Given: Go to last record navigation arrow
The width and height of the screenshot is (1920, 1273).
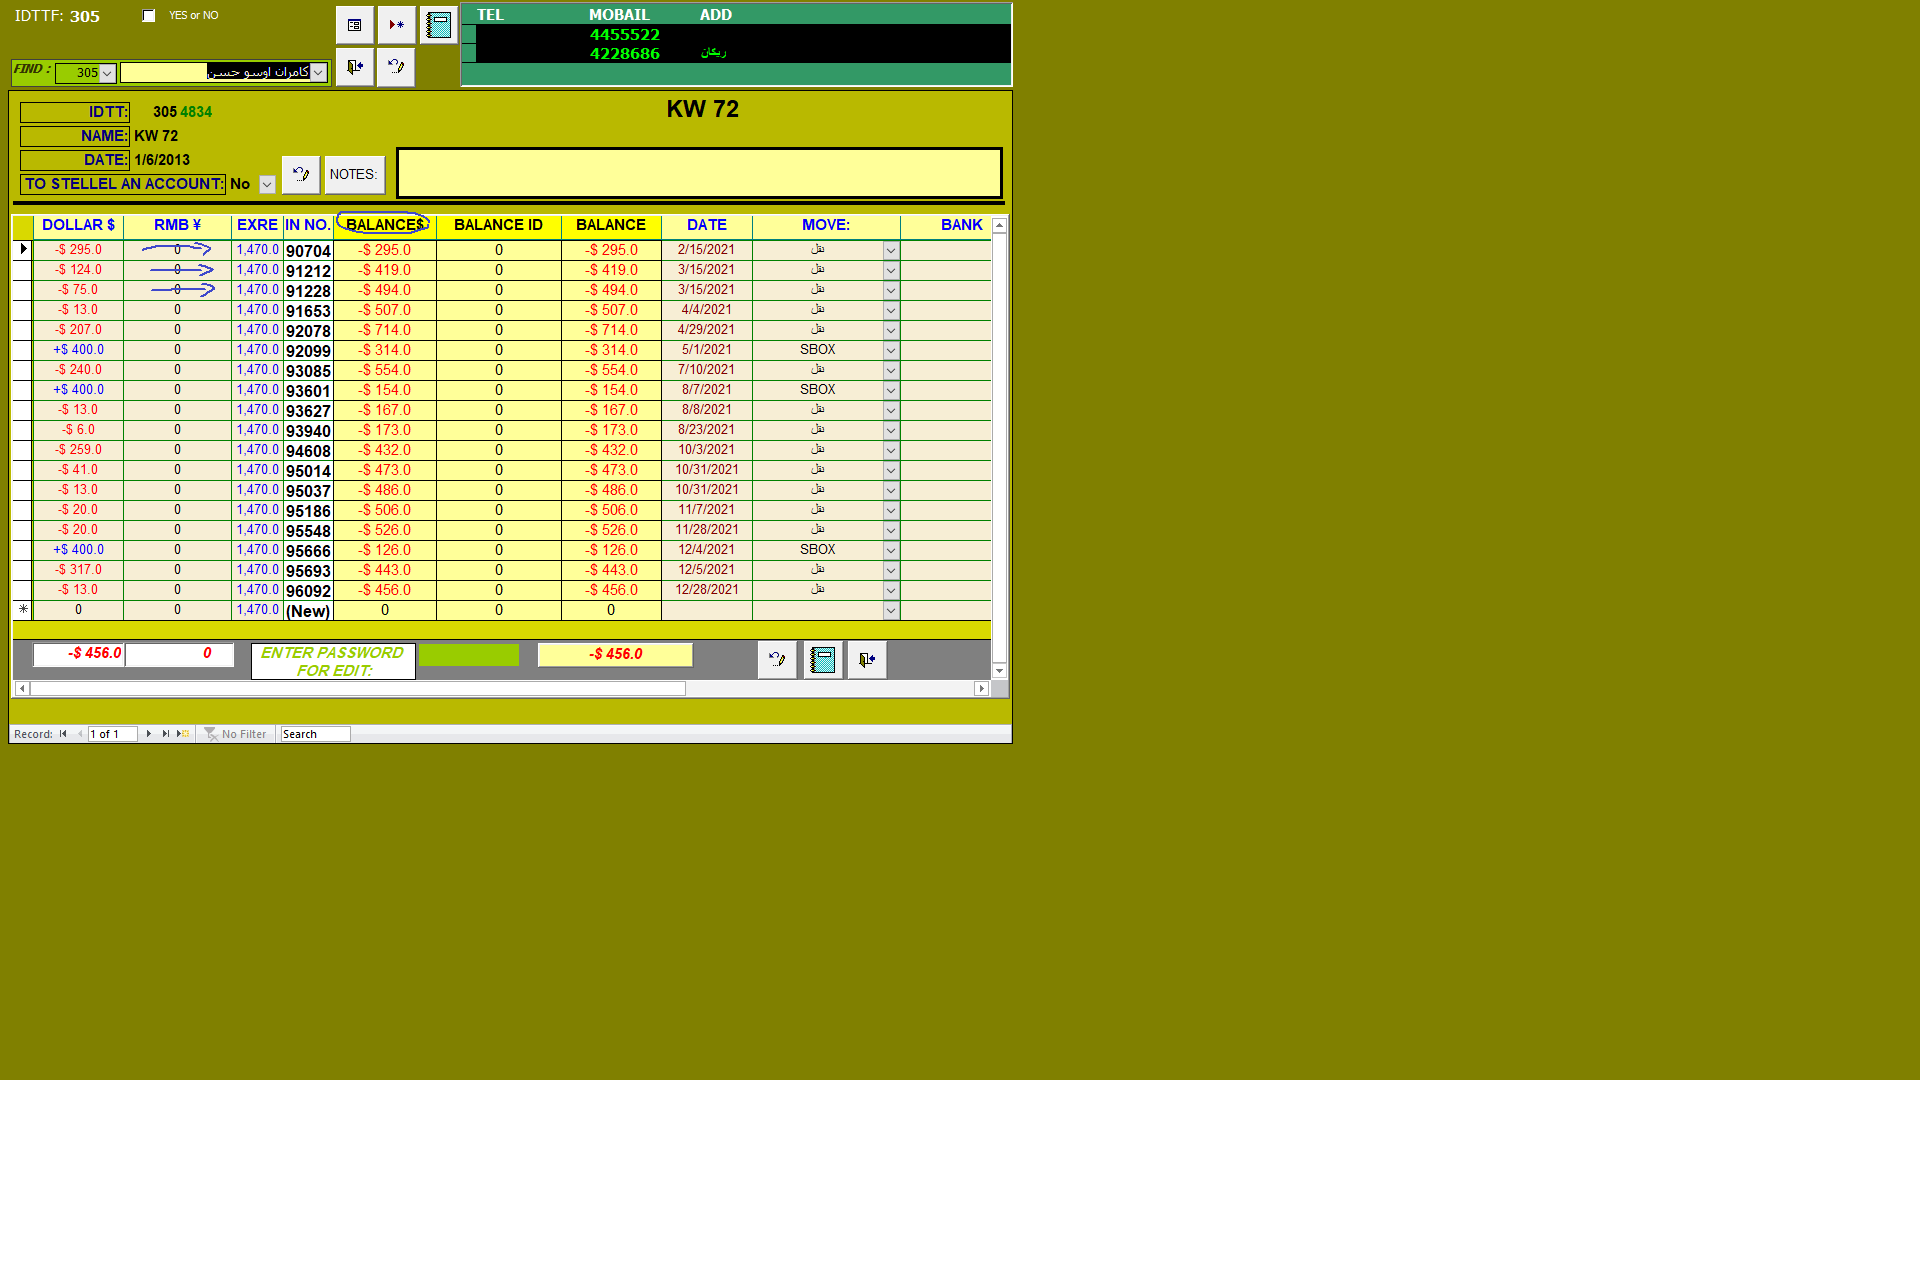Looking at the screenshot, I should coord(165,734).
